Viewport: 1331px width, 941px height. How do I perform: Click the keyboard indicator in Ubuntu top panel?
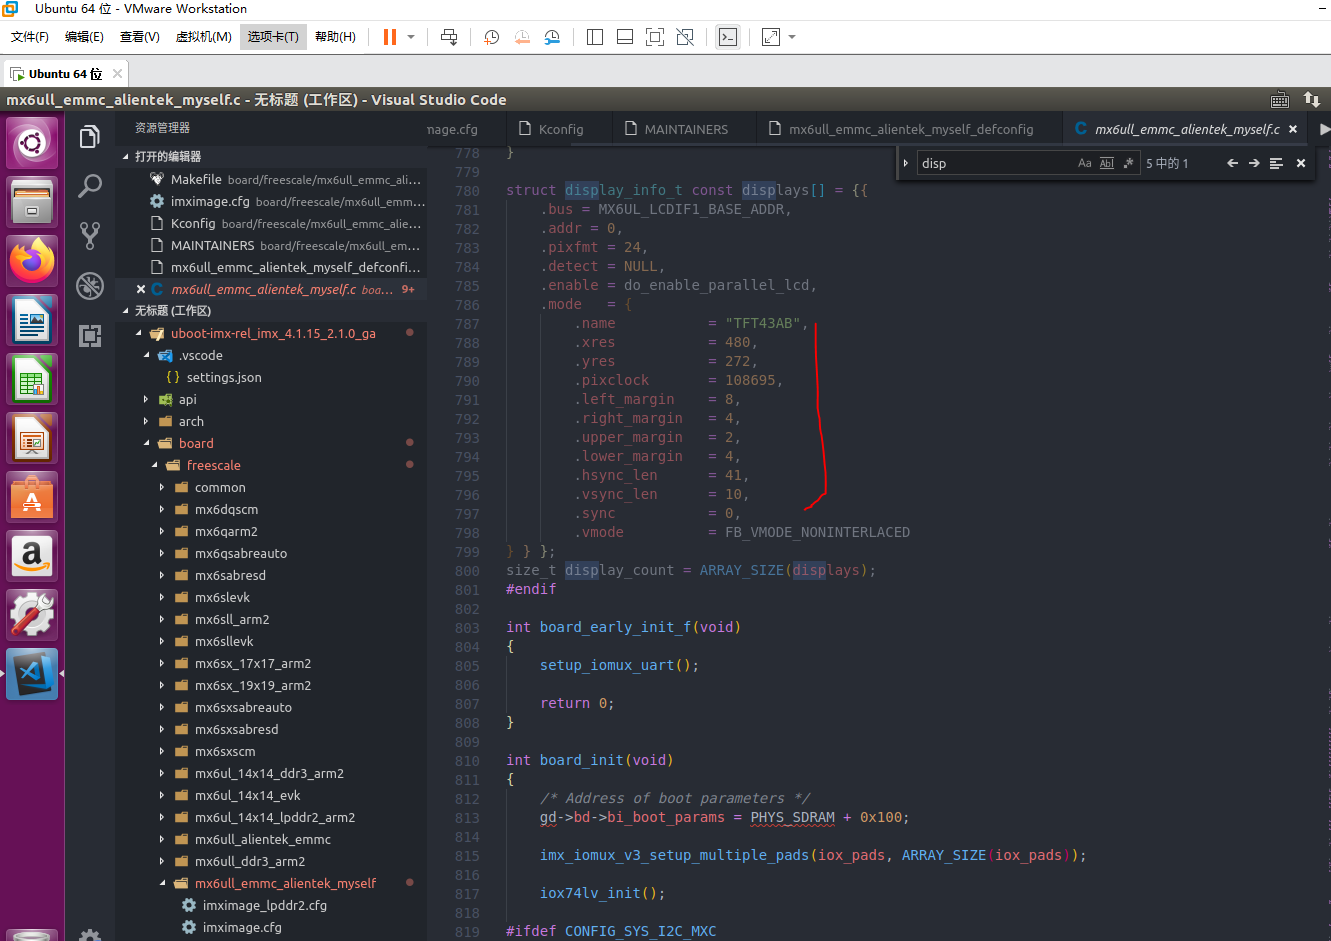click(1280, 100)
